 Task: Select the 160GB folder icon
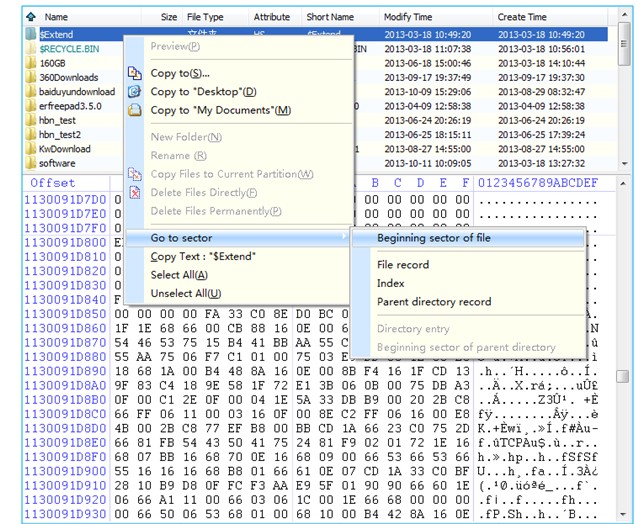(x=31, y=63)
